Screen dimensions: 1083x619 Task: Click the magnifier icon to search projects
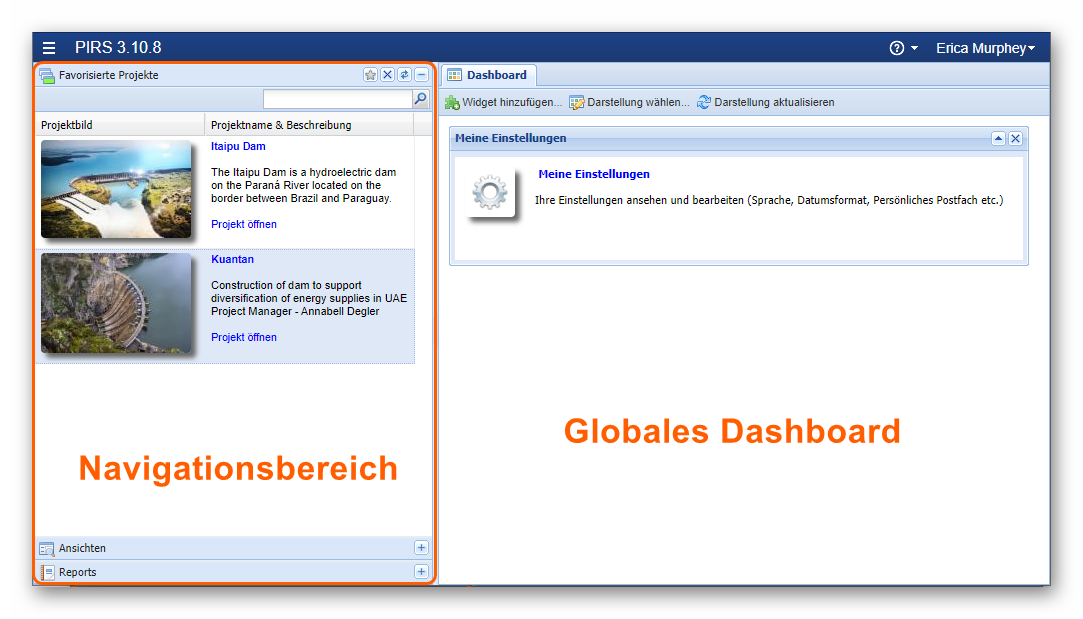pos(420,99)
